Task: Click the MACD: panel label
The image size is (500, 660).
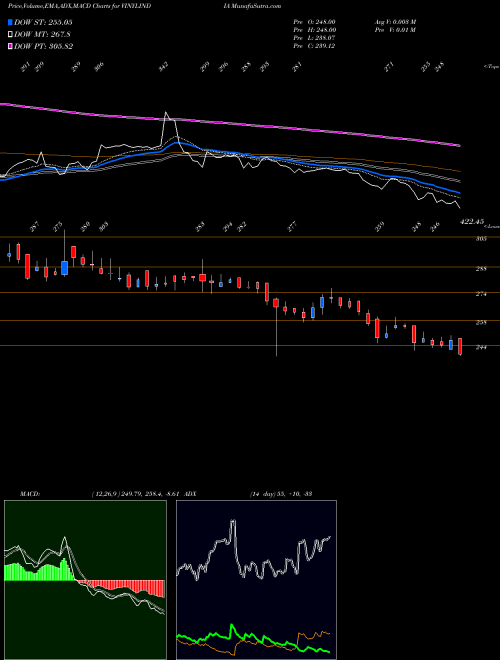Action: tap(29, 493)
